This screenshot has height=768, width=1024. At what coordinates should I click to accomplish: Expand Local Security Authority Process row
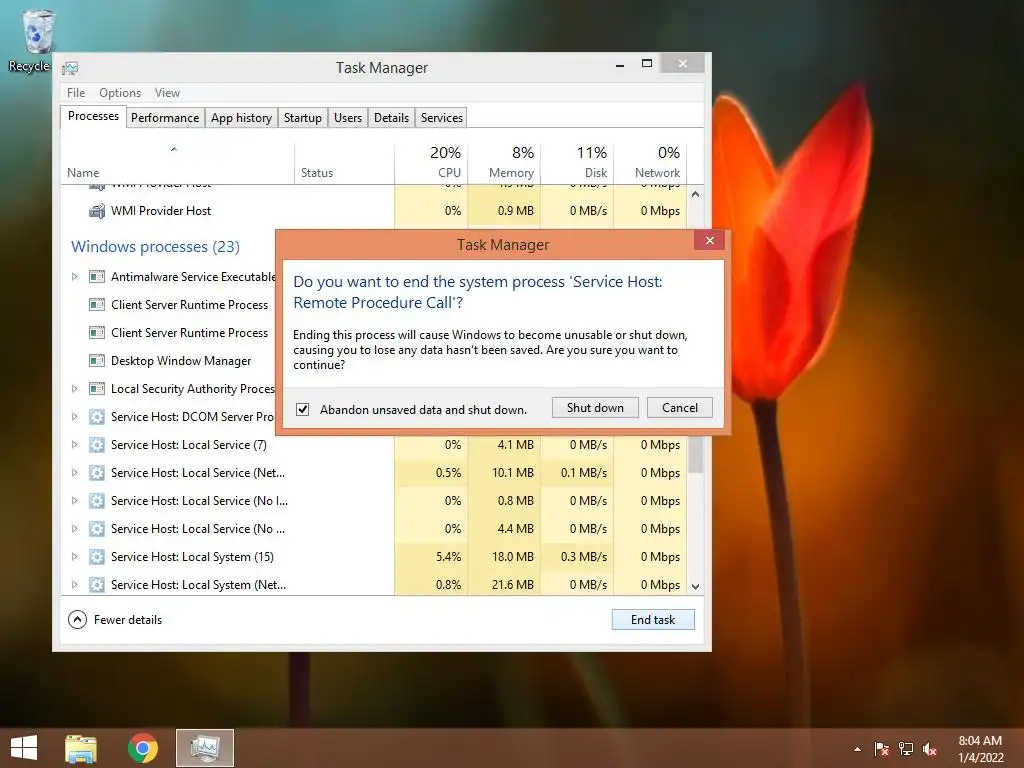pos(74,389)
